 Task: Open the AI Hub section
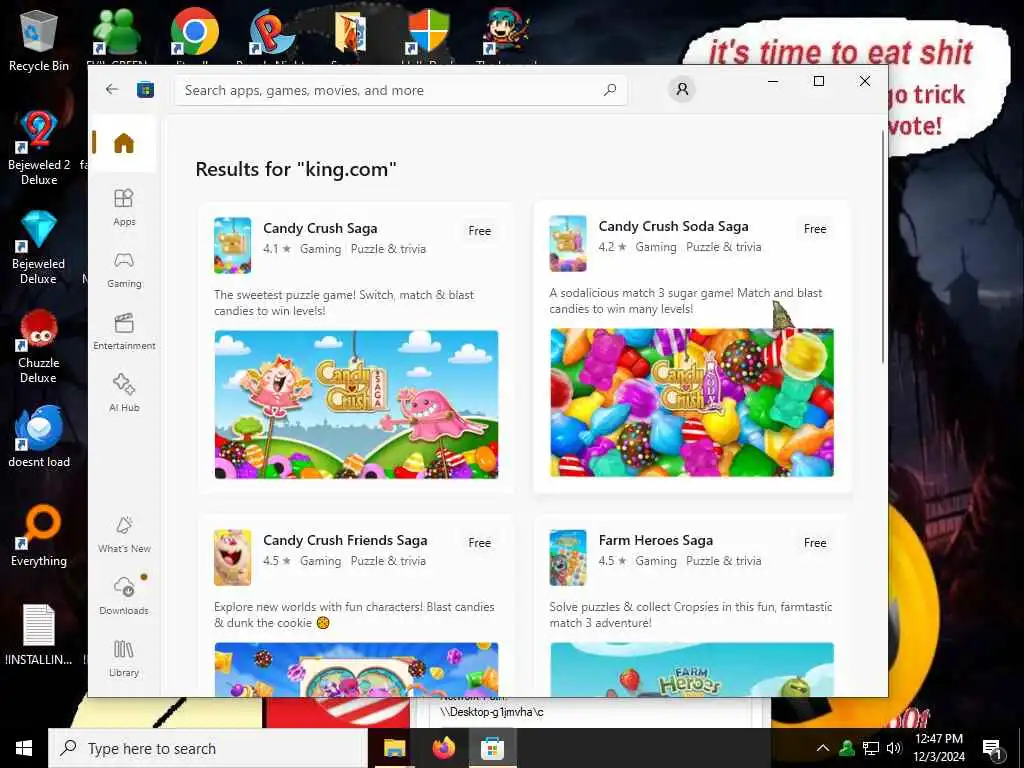tap(124, 393)
